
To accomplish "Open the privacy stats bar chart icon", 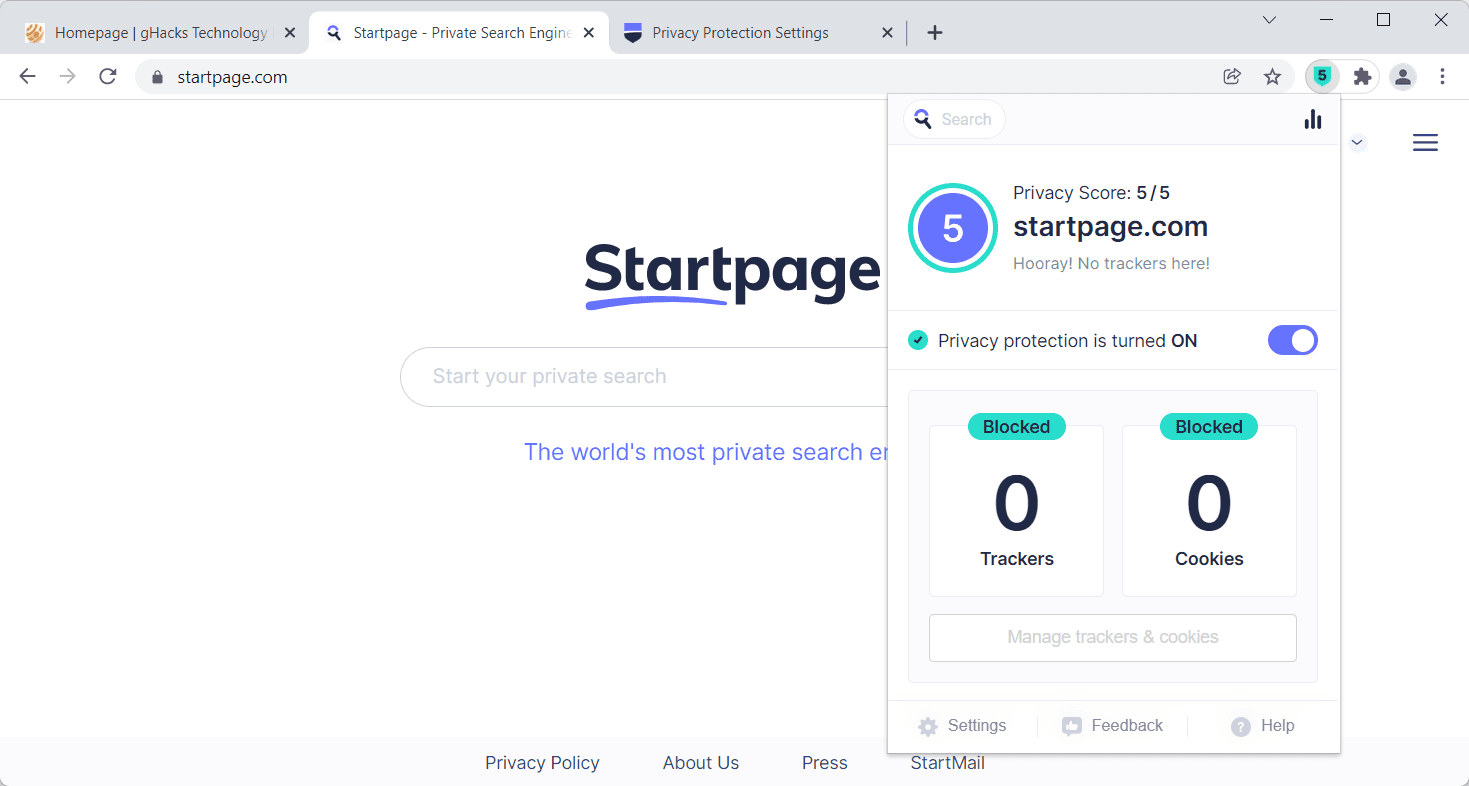I will point(1313,119).
